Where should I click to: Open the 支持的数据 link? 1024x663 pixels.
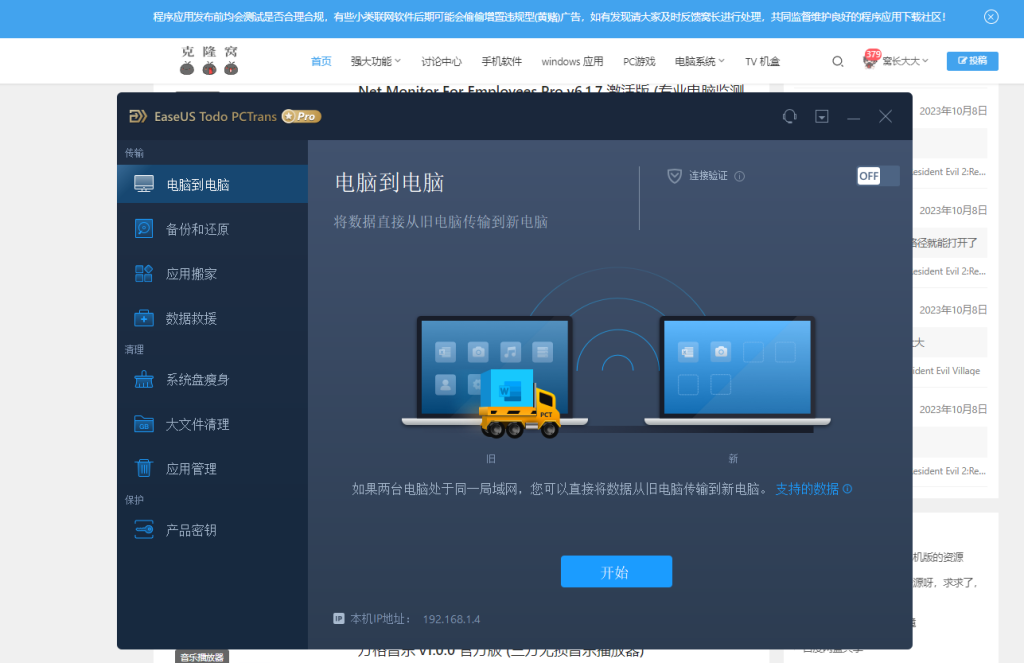[x=807, y=489]
